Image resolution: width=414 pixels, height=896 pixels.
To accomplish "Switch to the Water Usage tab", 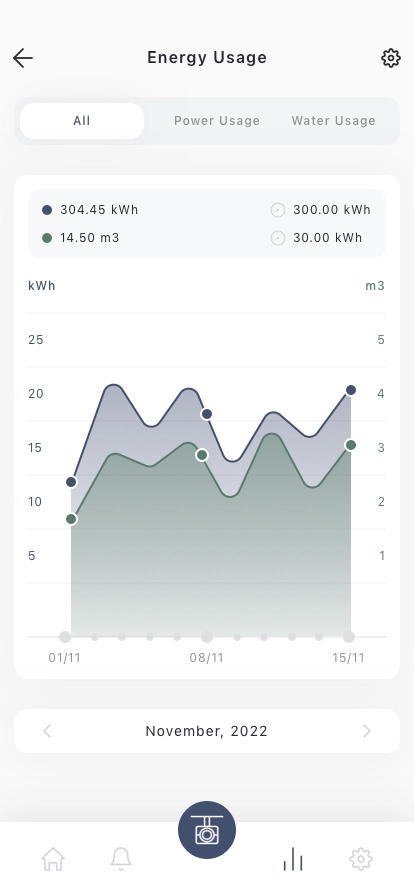I will point(333,121).
